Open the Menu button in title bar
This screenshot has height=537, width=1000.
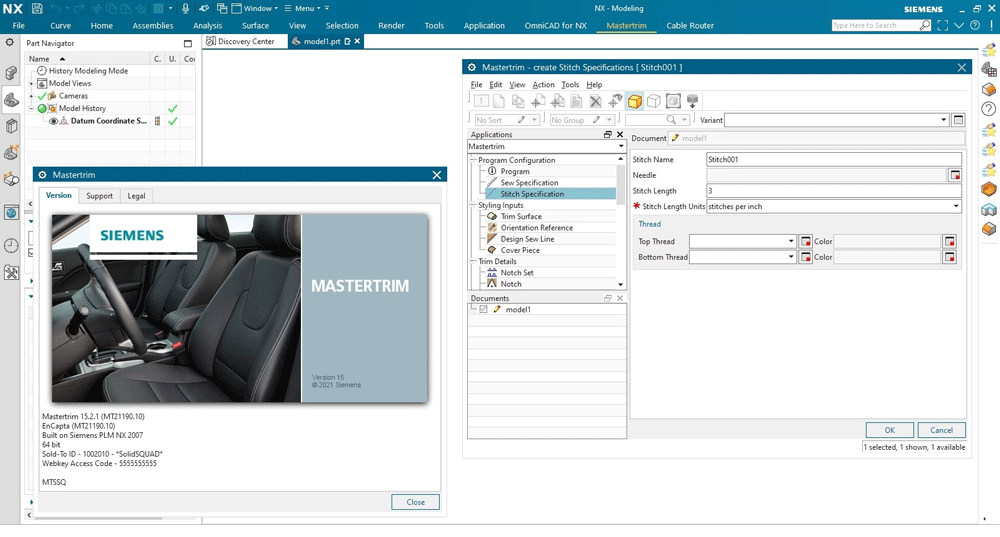point(300,8)
